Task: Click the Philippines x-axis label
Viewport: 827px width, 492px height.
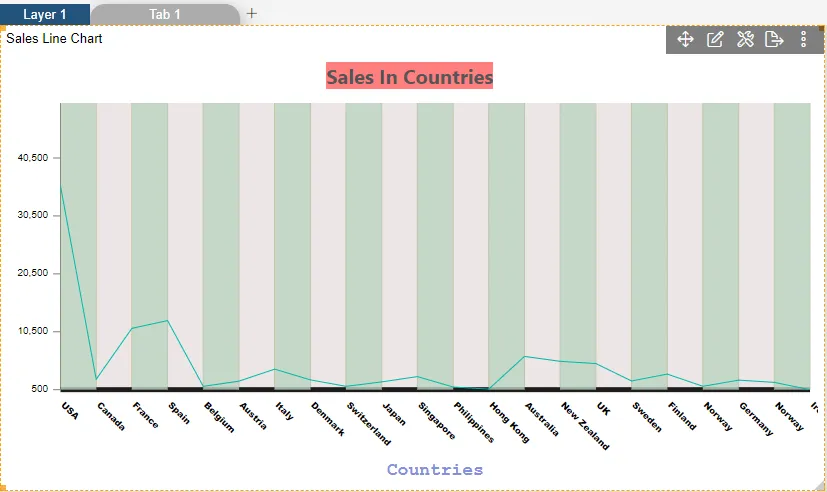Action: click(473, 422)
